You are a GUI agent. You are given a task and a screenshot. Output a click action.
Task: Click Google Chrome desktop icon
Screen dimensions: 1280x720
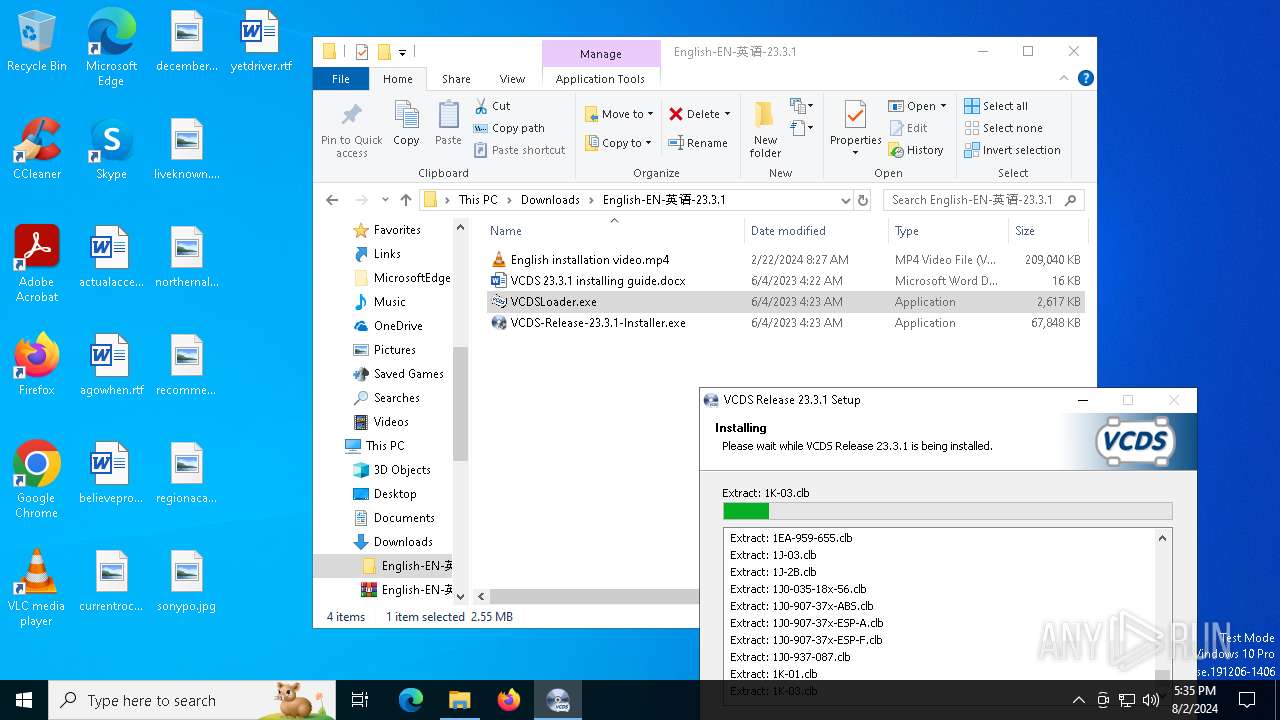pos(36,480)
